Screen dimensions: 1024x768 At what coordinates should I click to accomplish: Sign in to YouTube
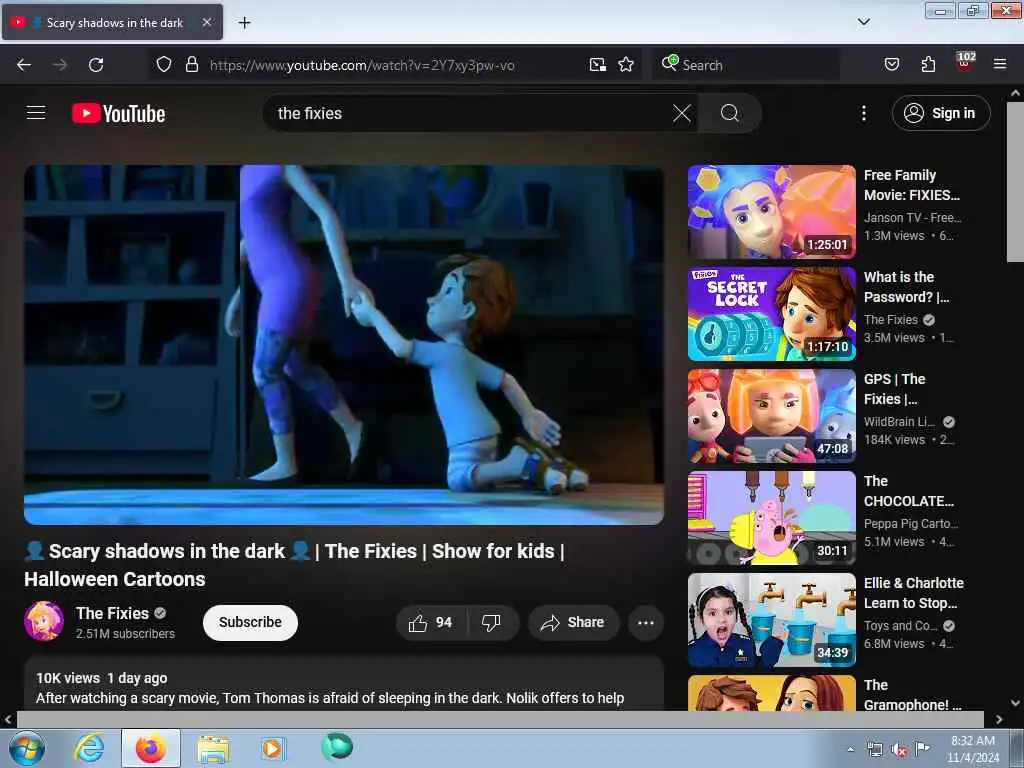click(x=940, y=114)
